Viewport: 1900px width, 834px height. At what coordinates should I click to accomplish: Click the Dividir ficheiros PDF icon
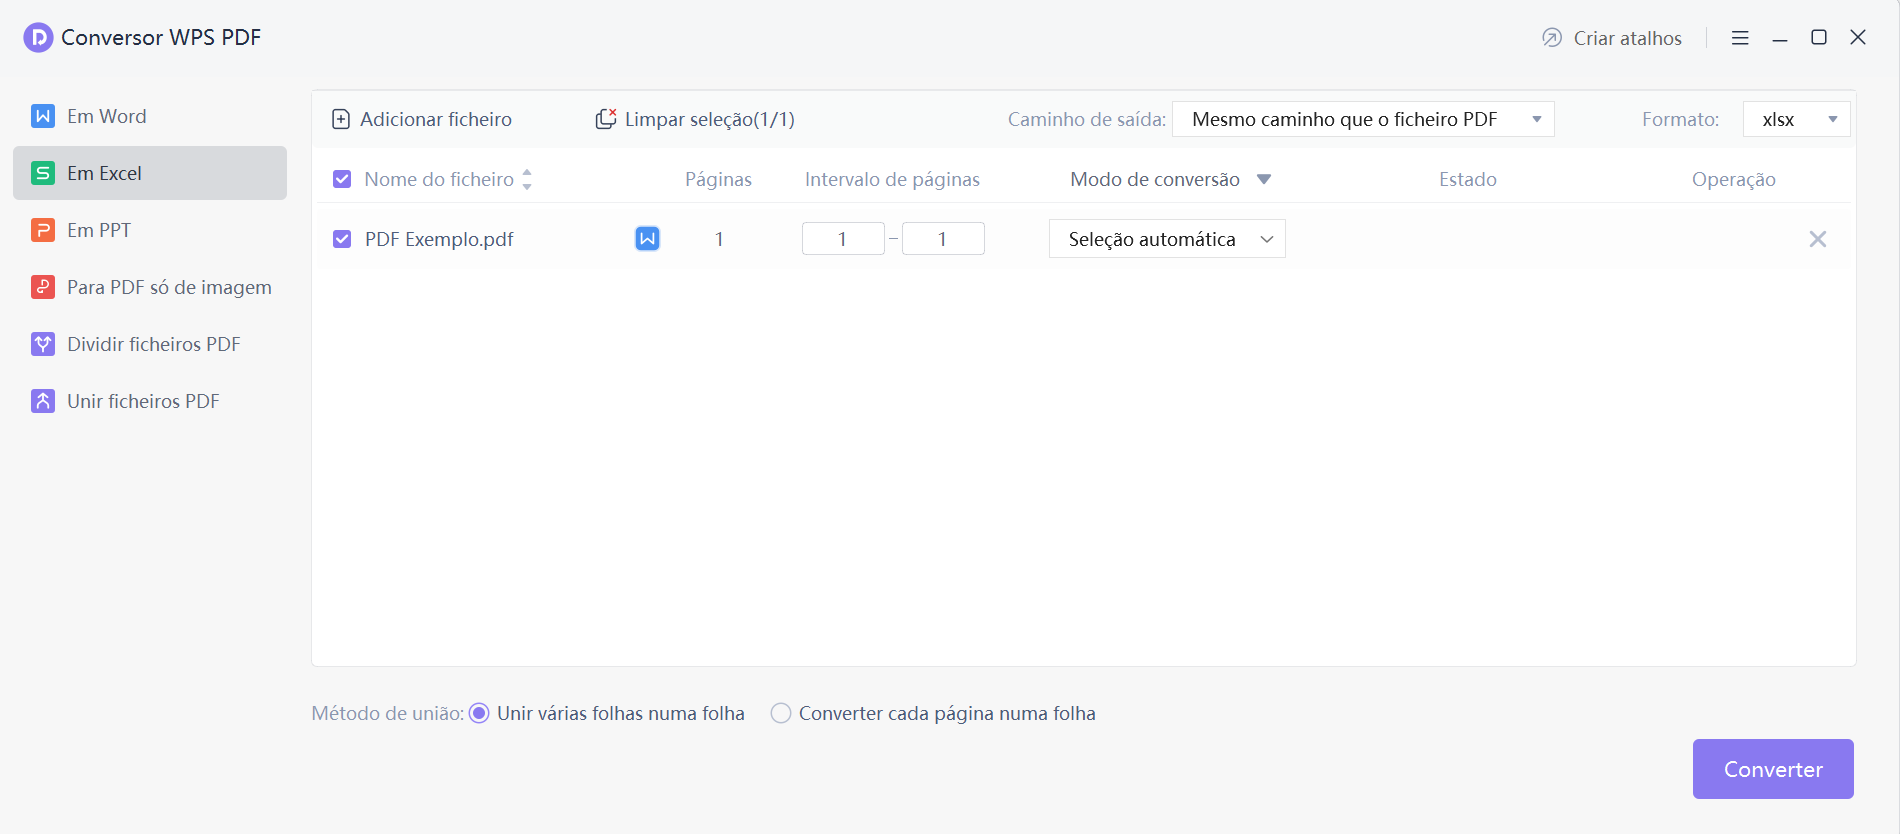click(43, 344)
